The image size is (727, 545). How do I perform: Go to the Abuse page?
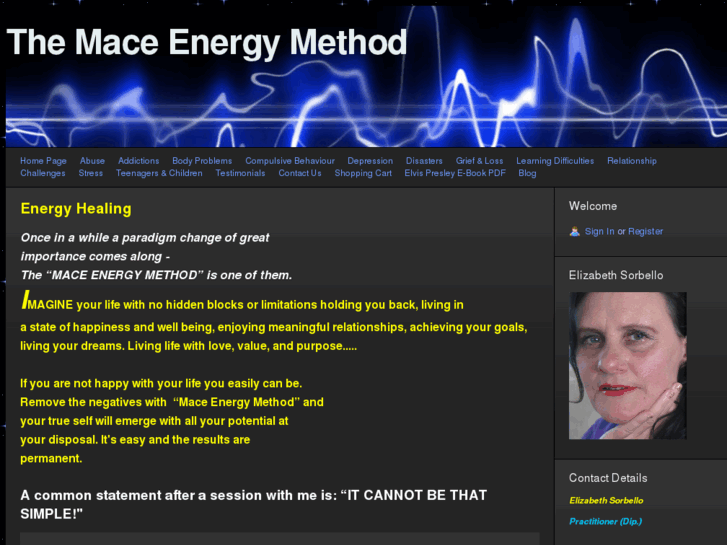(92, 161)
